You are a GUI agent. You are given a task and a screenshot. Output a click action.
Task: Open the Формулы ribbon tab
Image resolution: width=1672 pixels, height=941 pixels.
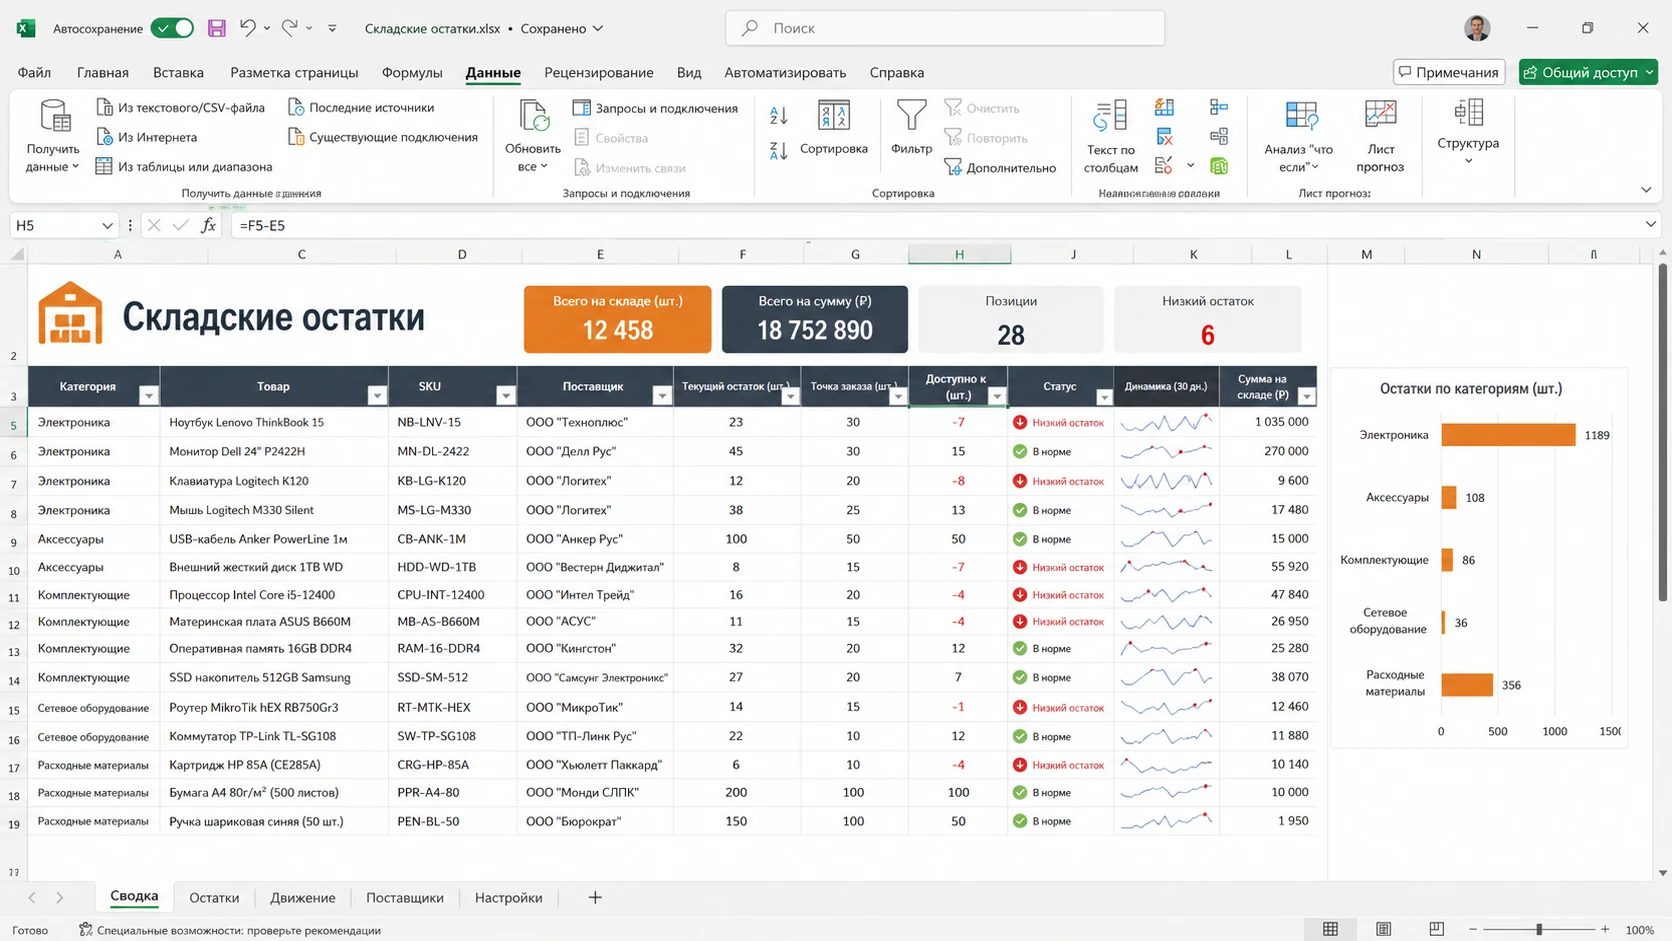click(411, 72)
